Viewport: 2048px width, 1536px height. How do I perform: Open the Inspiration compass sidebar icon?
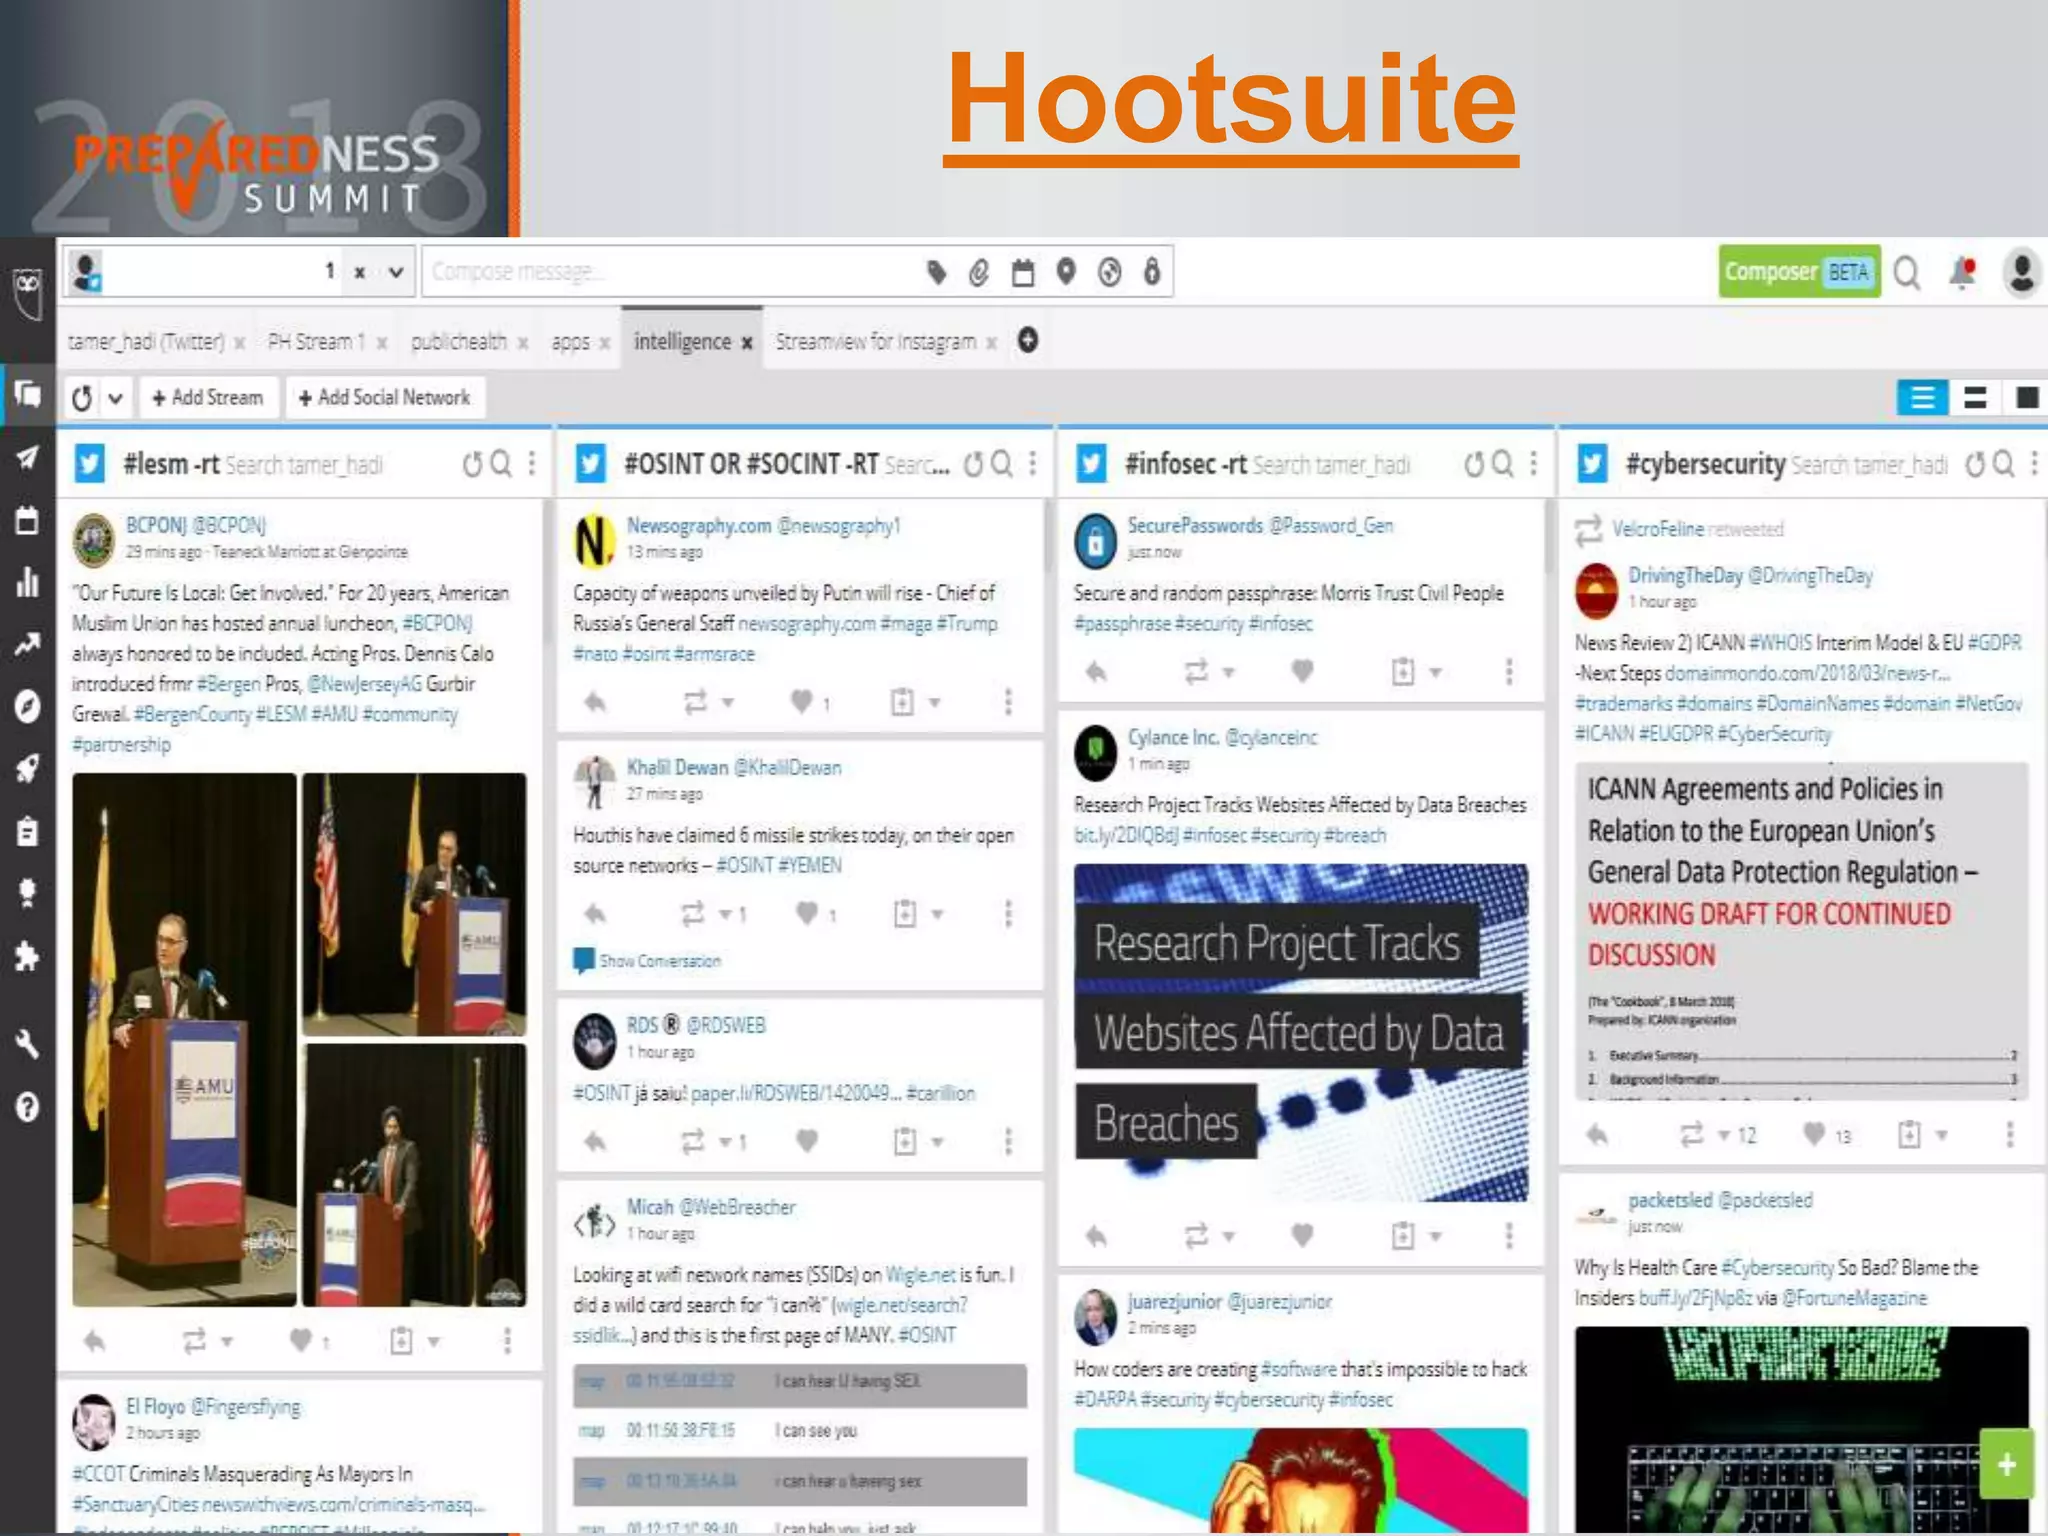(x=27, y=707)
